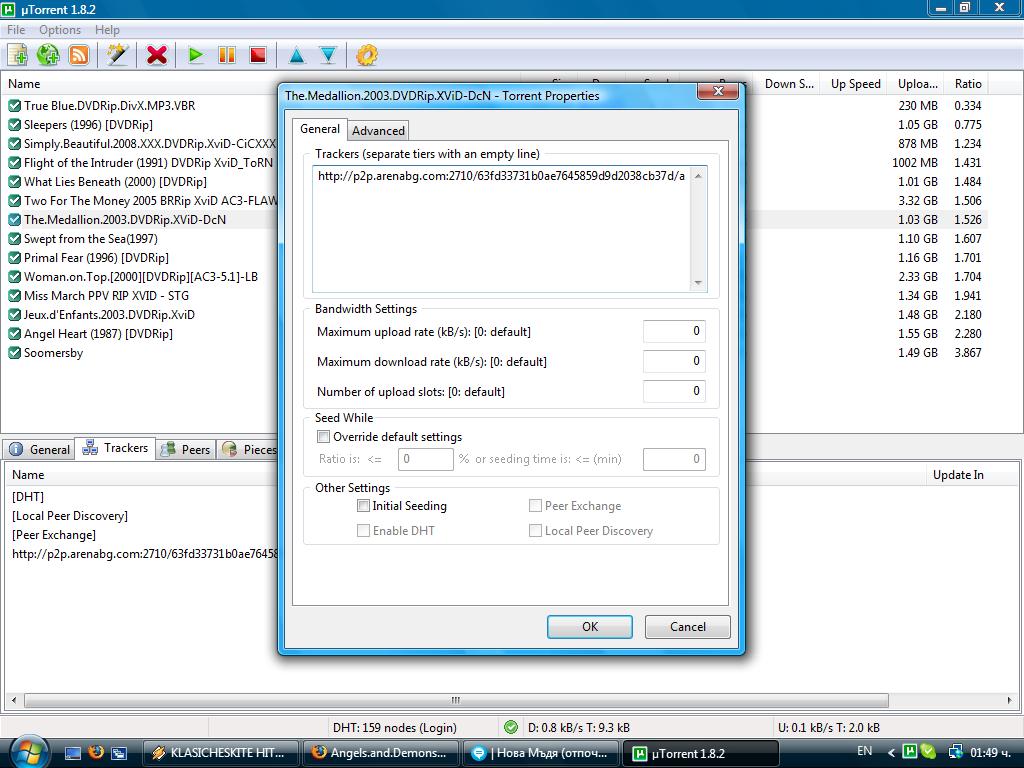Viewport: 1024px width, 768px height.
Task: Switch to the Peers tab in the main window
Action: tap(186, 449)
